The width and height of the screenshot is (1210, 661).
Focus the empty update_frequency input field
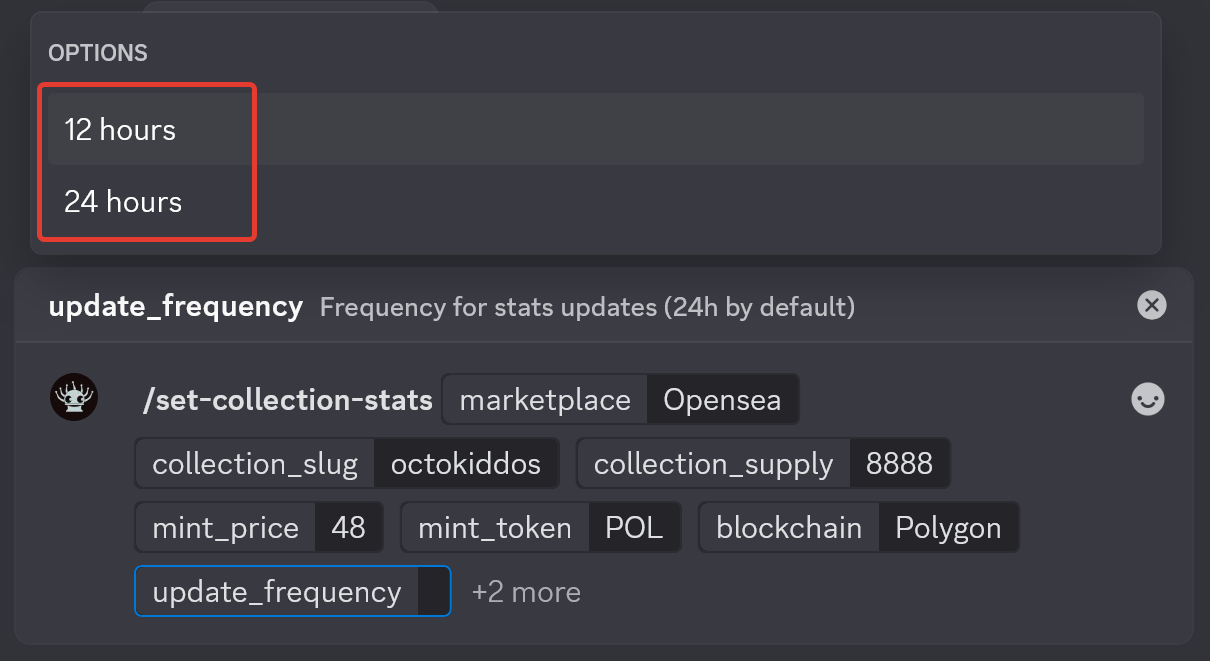433,591
